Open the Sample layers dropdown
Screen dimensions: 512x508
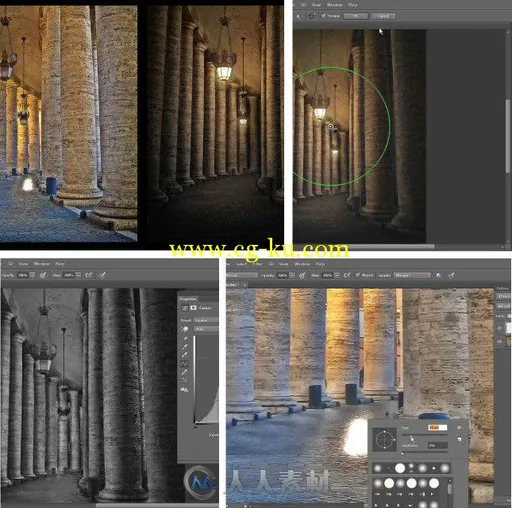coord(412,275)
